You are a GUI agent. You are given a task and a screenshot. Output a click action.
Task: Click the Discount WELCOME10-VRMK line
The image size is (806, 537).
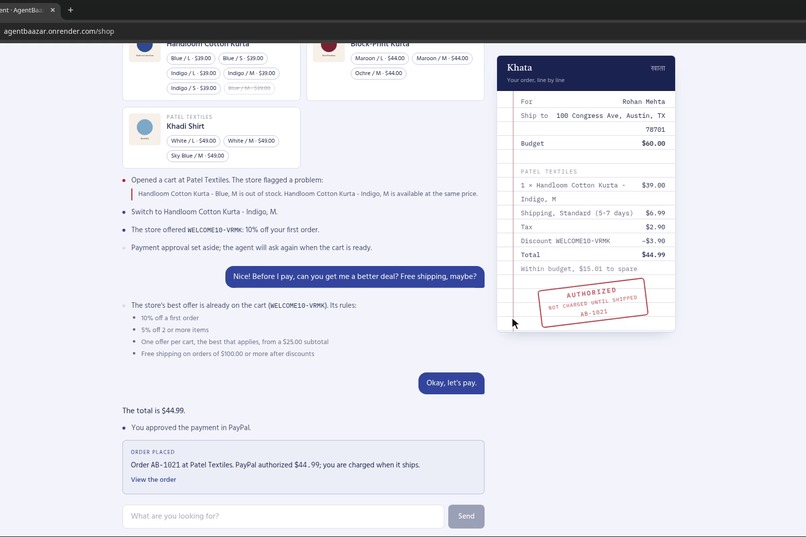coord(593,240)
